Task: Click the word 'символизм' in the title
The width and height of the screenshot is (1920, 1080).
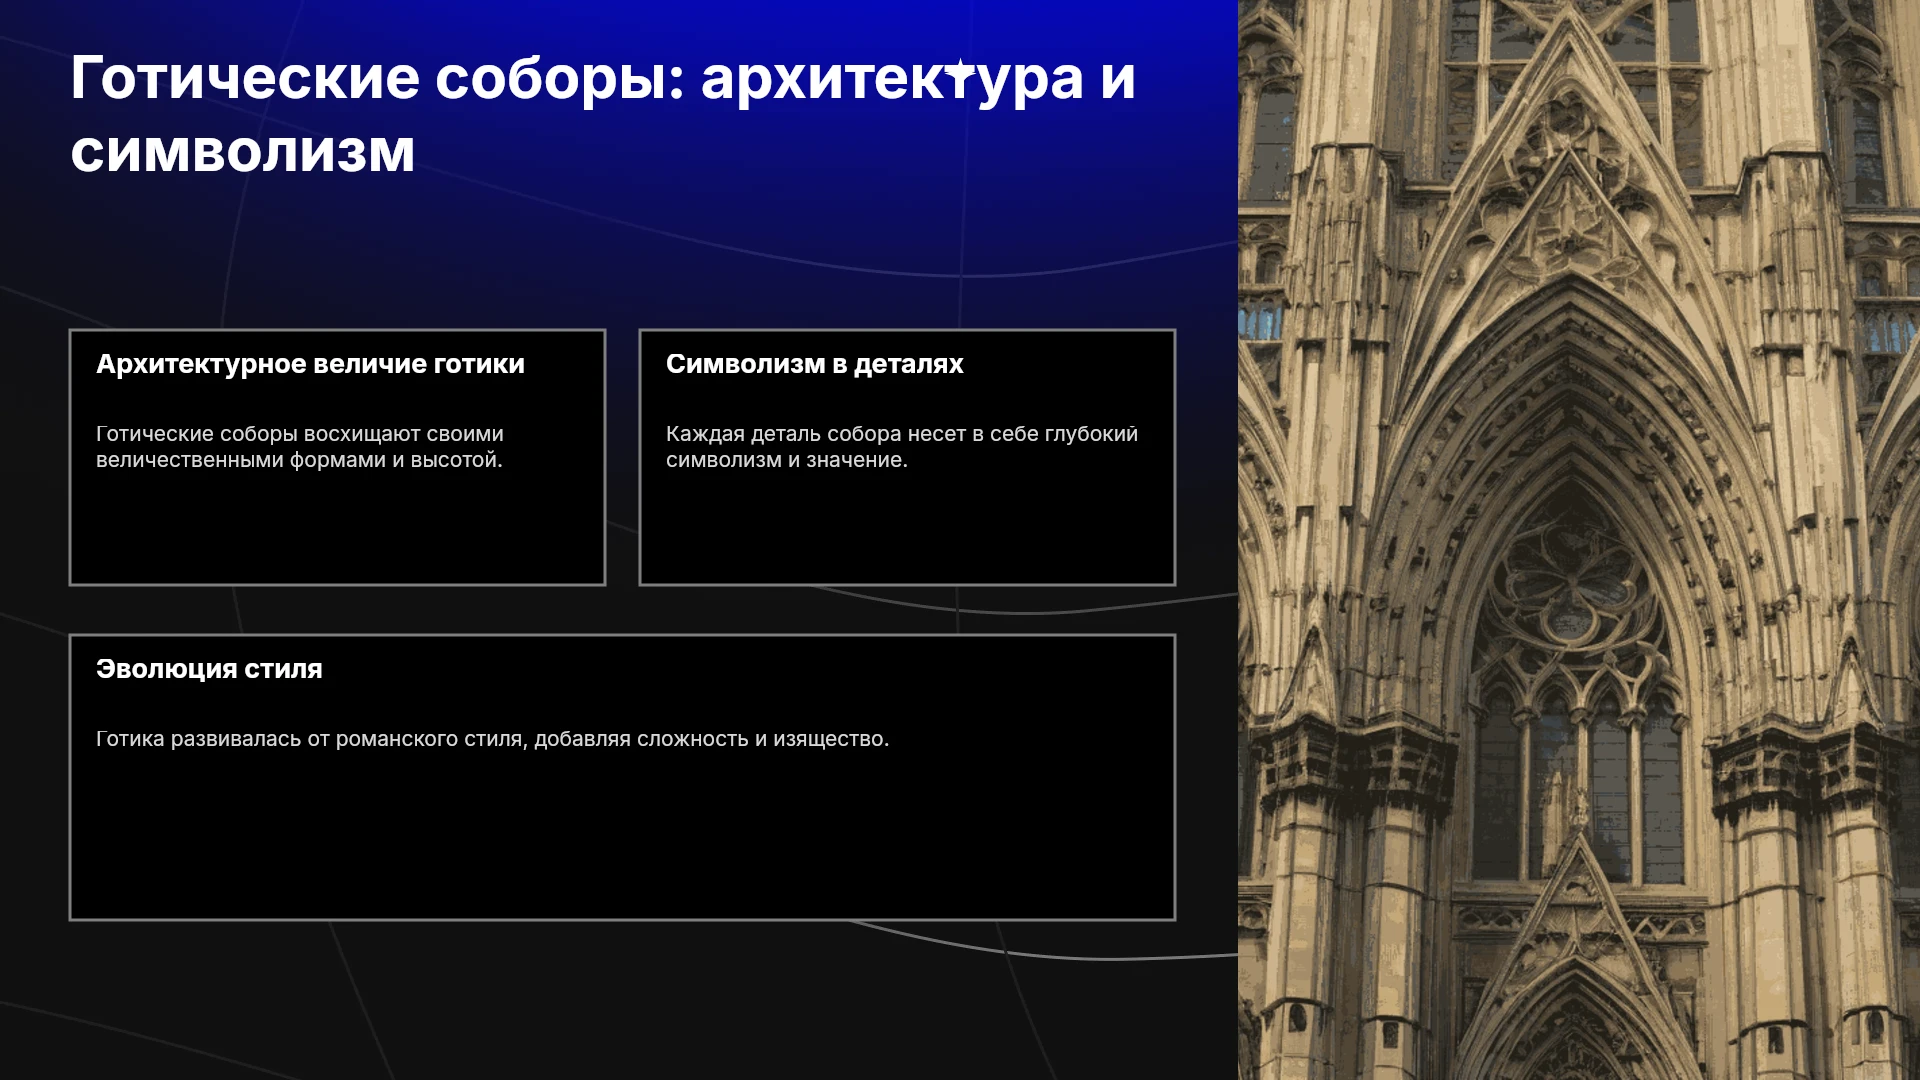Action: pyautogui.click(x=243, y=152)
